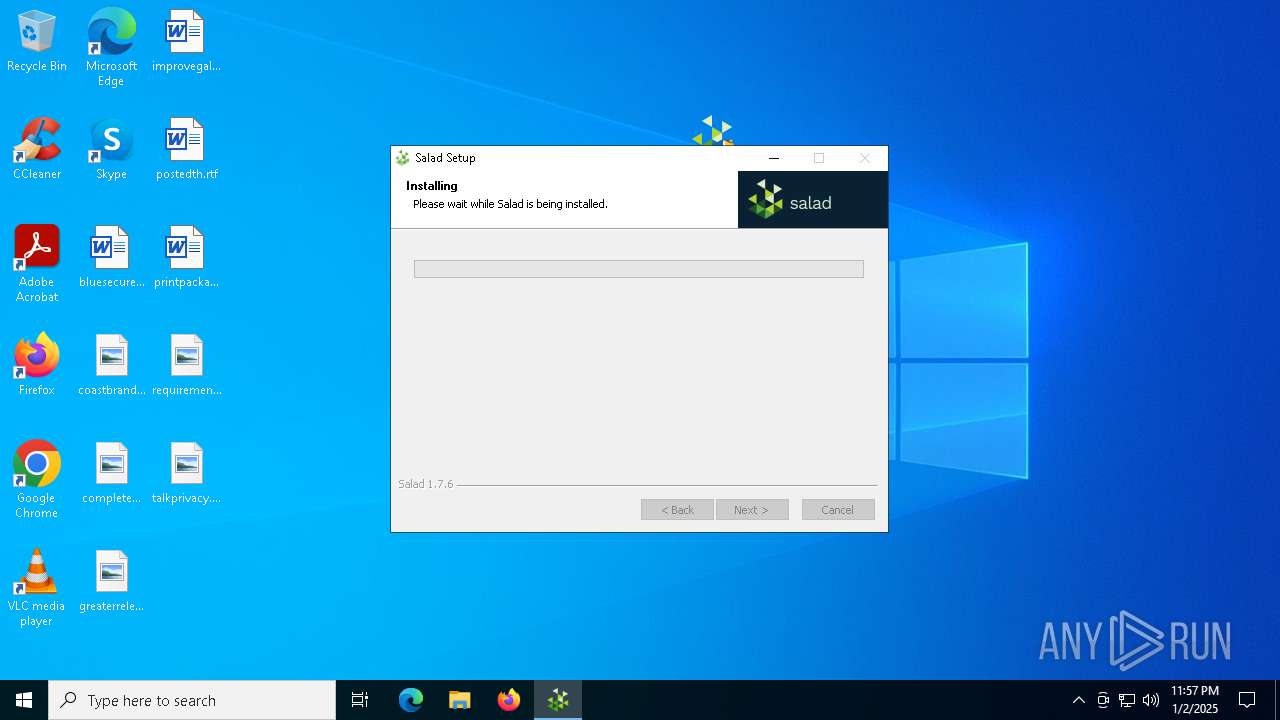Click the Salad logo in the installer header
This screenshot has width=1280, height=720.
pos(813,200)
